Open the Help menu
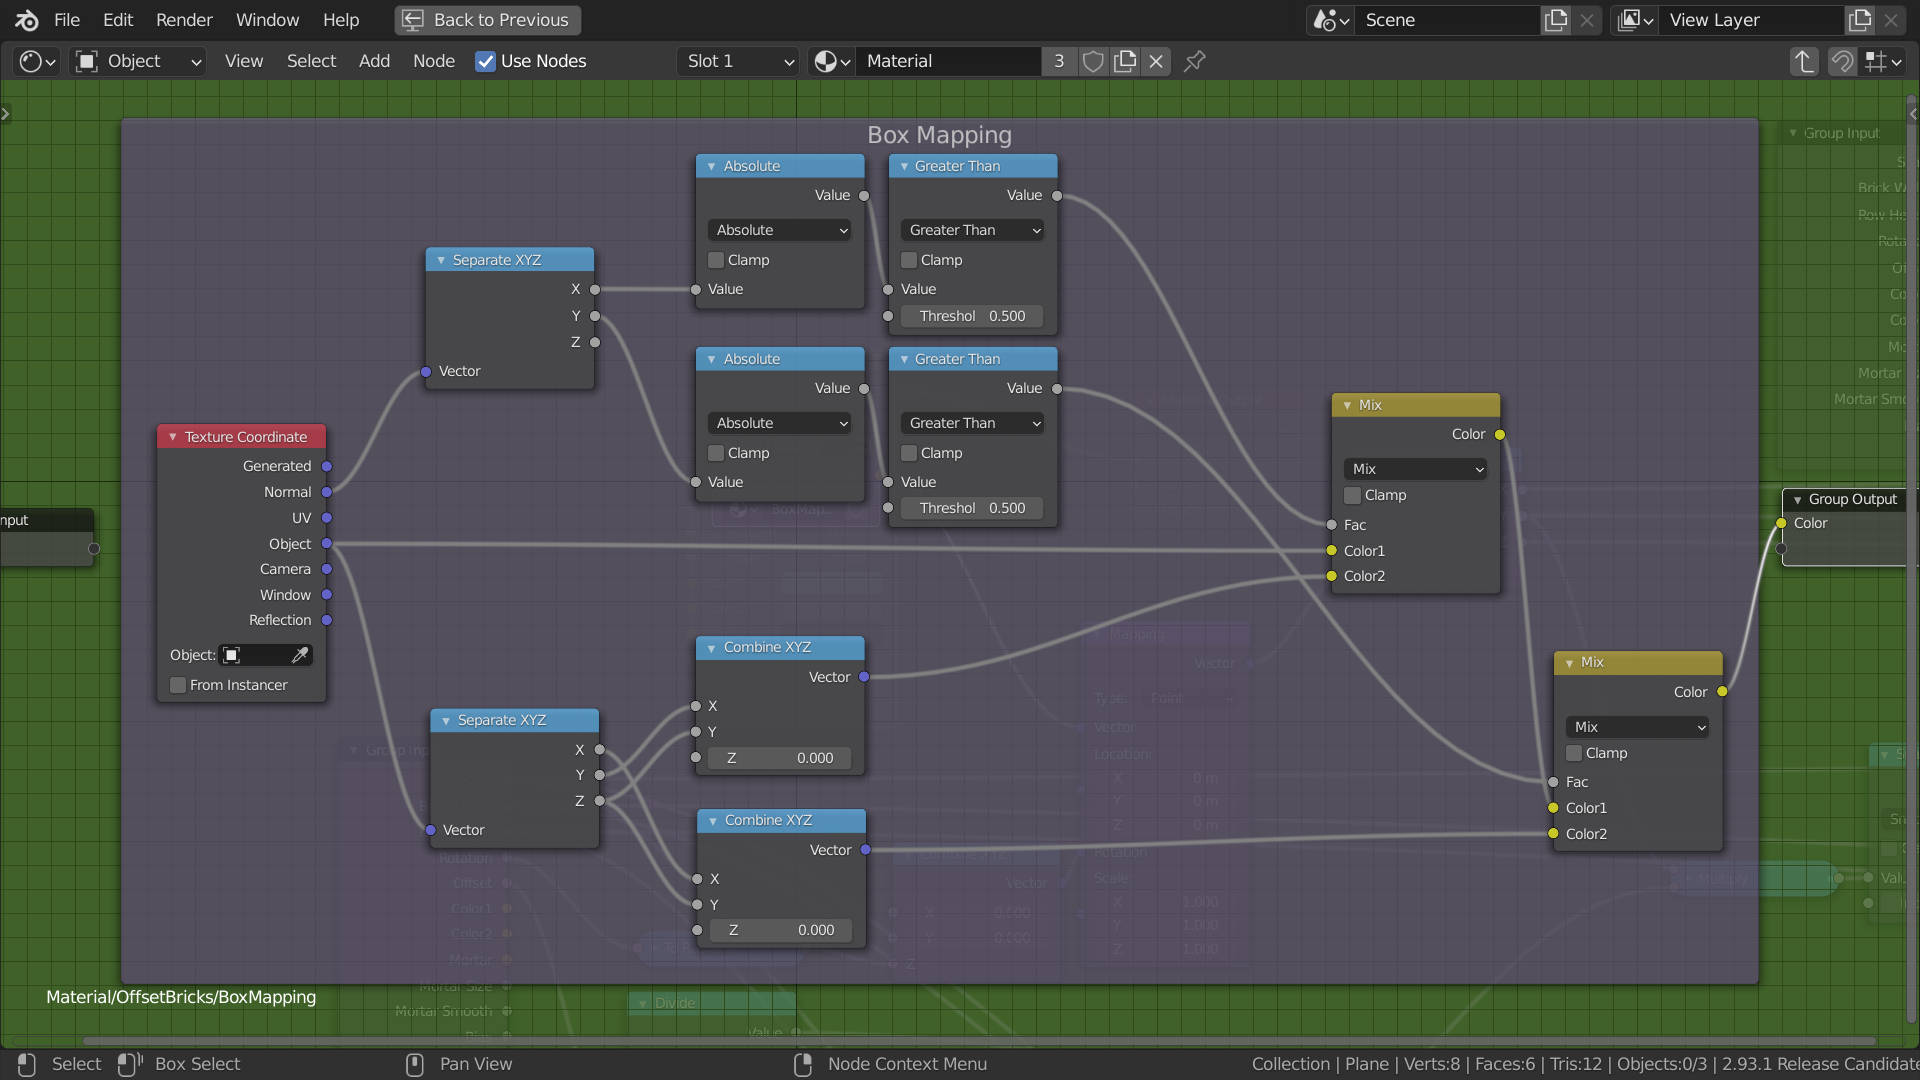Image resolution: width=1920 pixels, height=1080 pixels. tap(341, 20)
